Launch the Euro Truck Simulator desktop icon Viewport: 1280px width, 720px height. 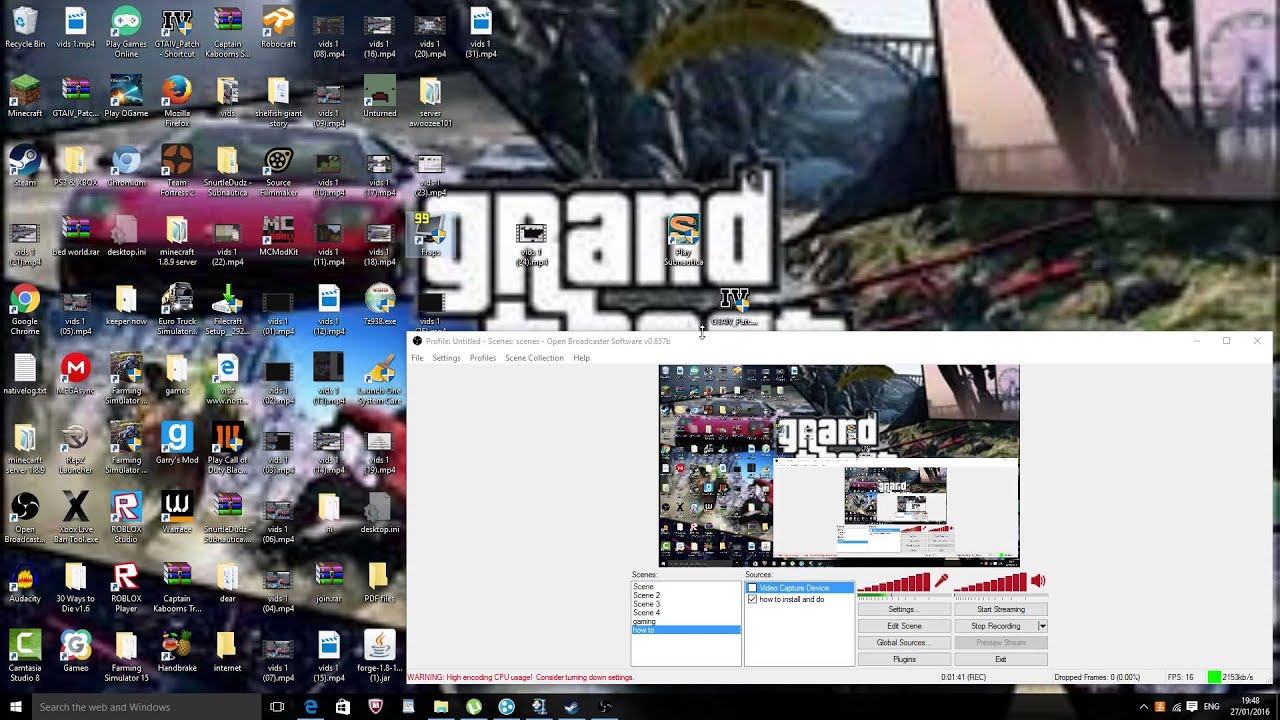click(177, 310)
